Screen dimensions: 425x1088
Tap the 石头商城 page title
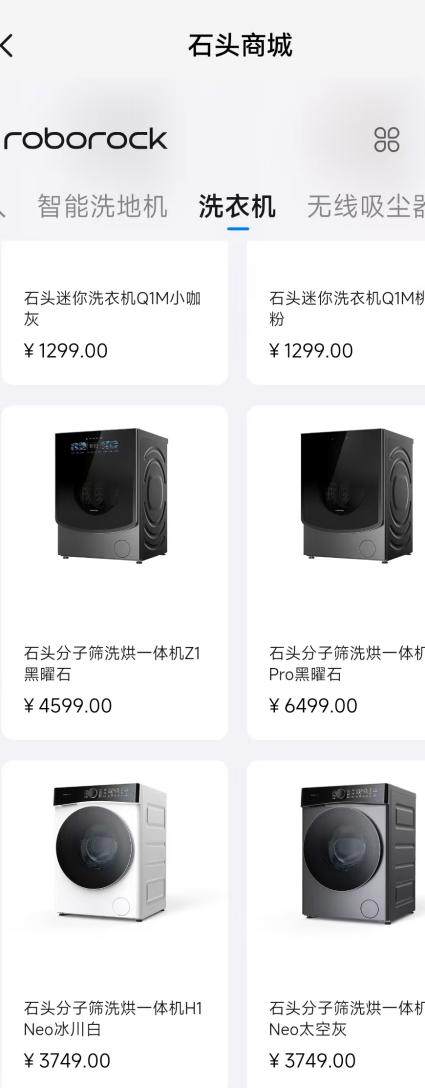coord(240,46)
